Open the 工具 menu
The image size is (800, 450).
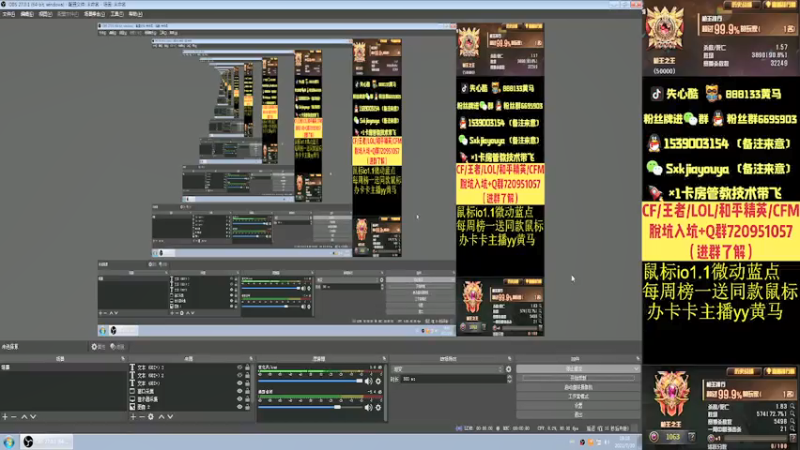click(x=117, y=14)
